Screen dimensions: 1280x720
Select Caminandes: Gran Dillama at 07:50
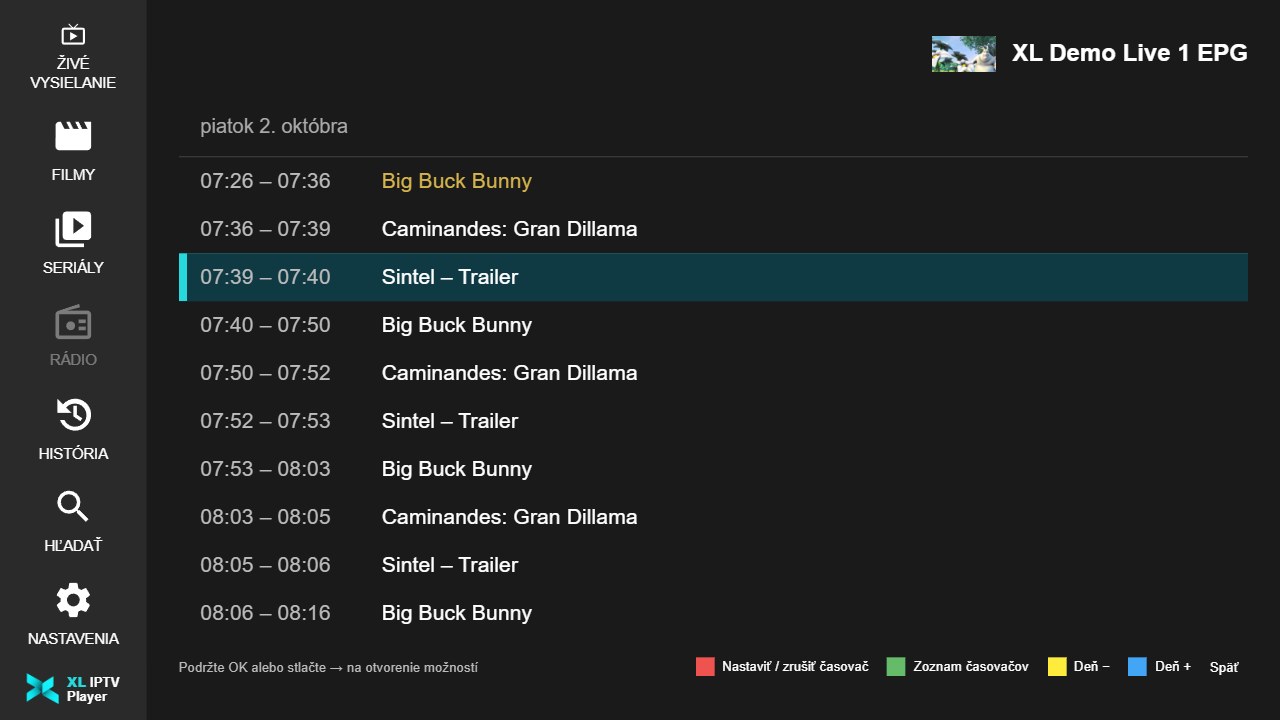tap(713, 373)
